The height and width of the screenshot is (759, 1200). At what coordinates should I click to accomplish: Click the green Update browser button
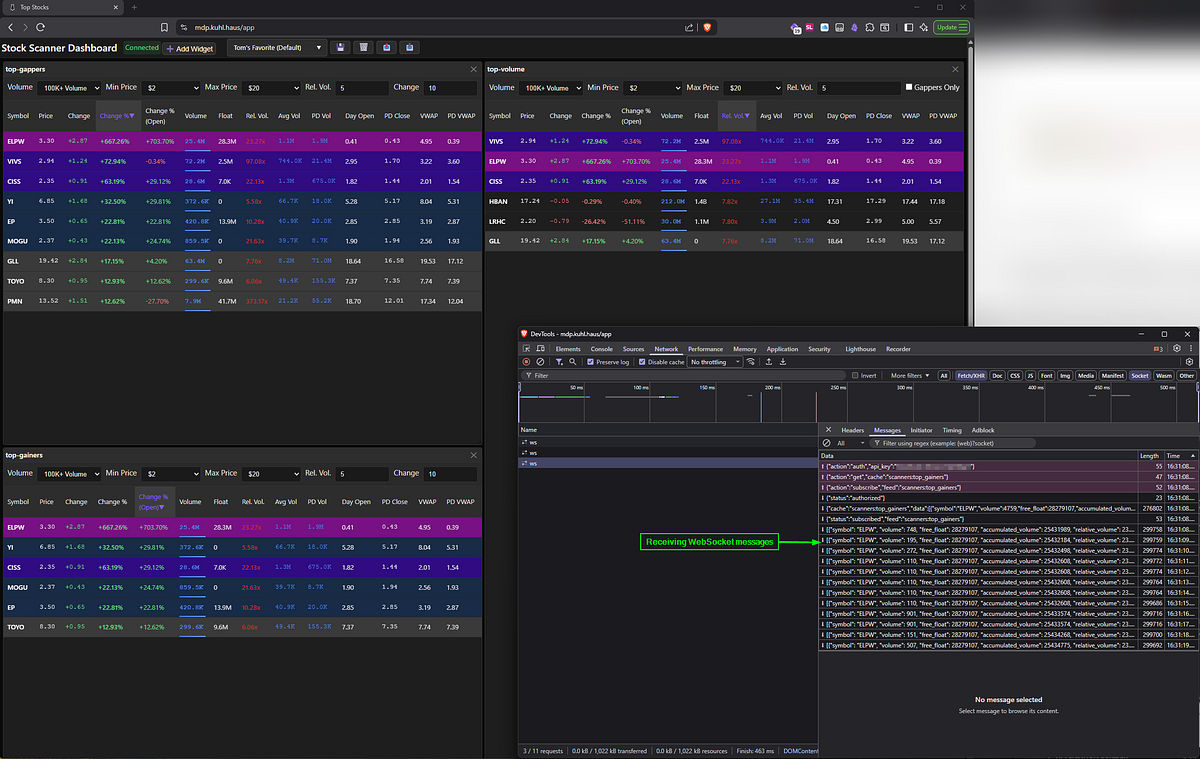click(951, 27)
